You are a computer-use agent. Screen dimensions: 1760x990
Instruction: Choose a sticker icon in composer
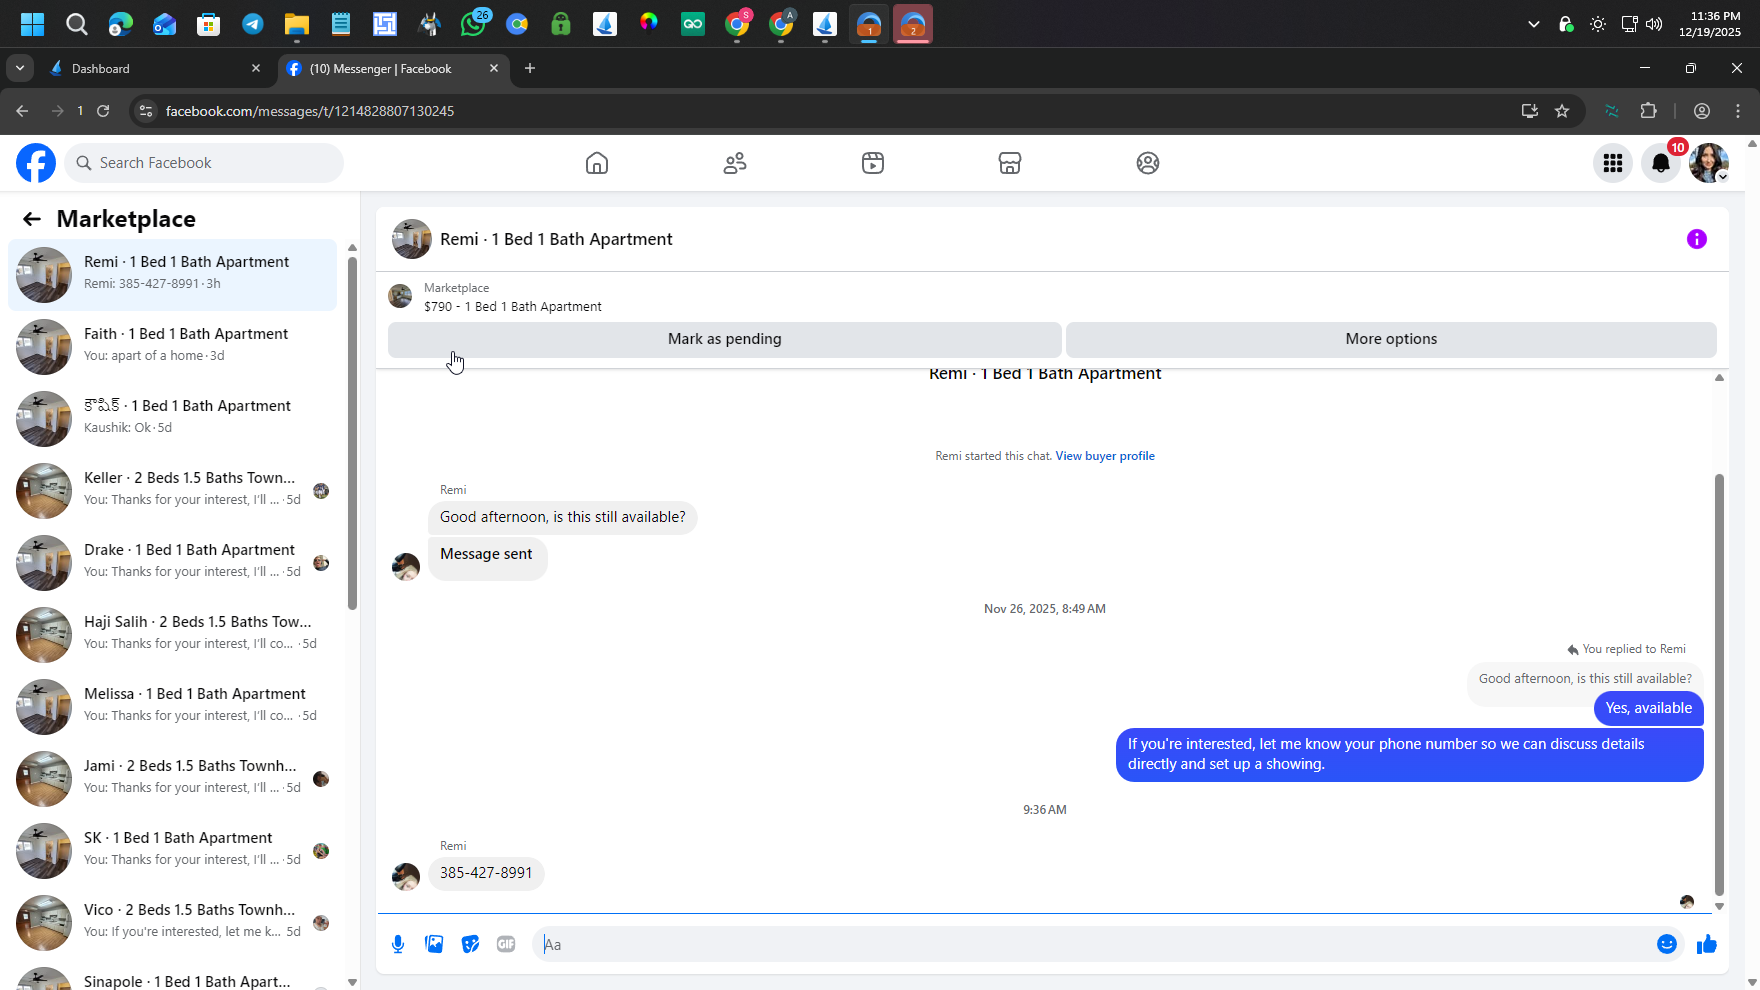click(x=470, y=944)
